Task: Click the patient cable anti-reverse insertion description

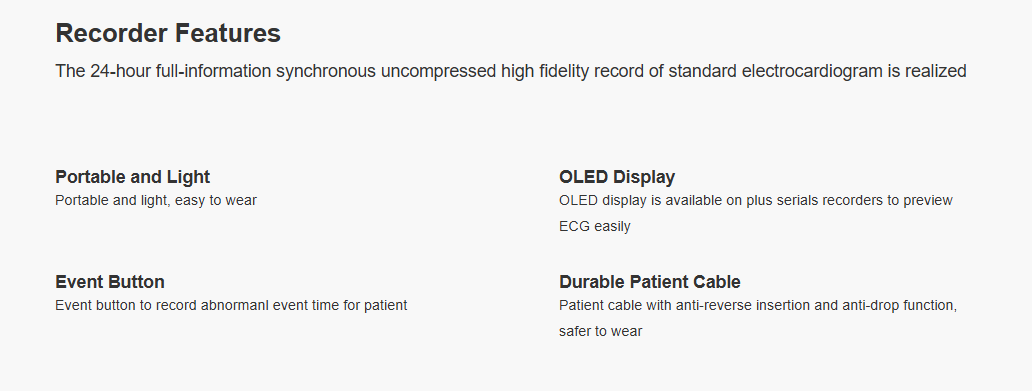Action: tap(758, 305)
